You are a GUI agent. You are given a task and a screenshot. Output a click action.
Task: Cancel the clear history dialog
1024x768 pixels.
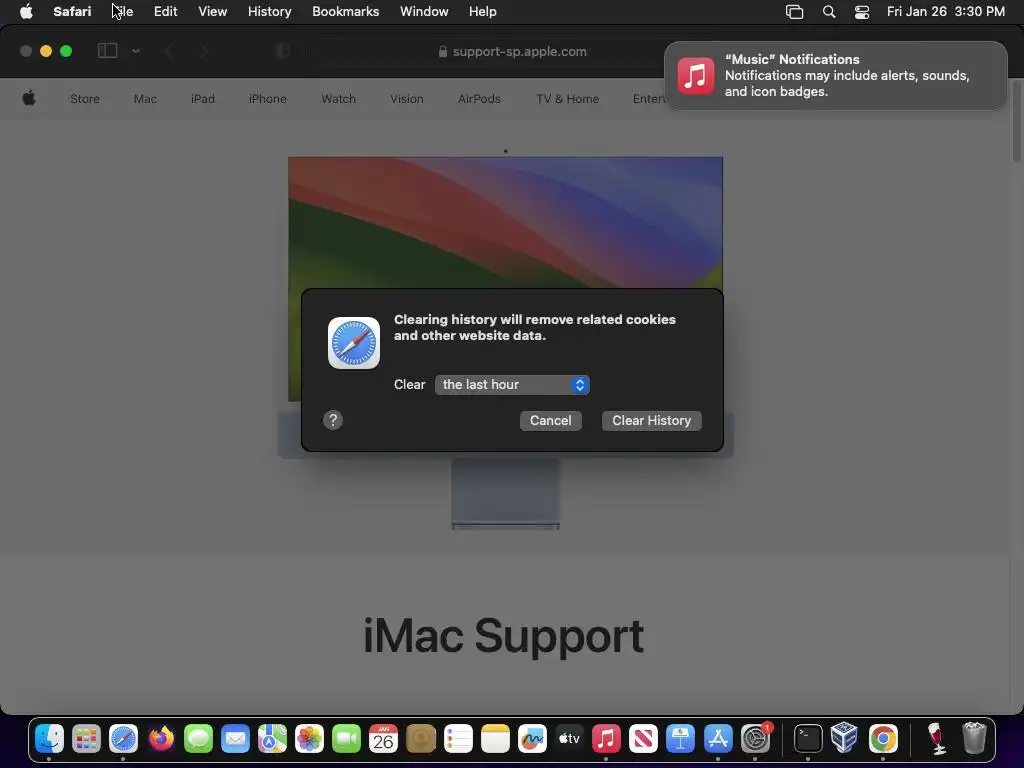click(551, 421)
